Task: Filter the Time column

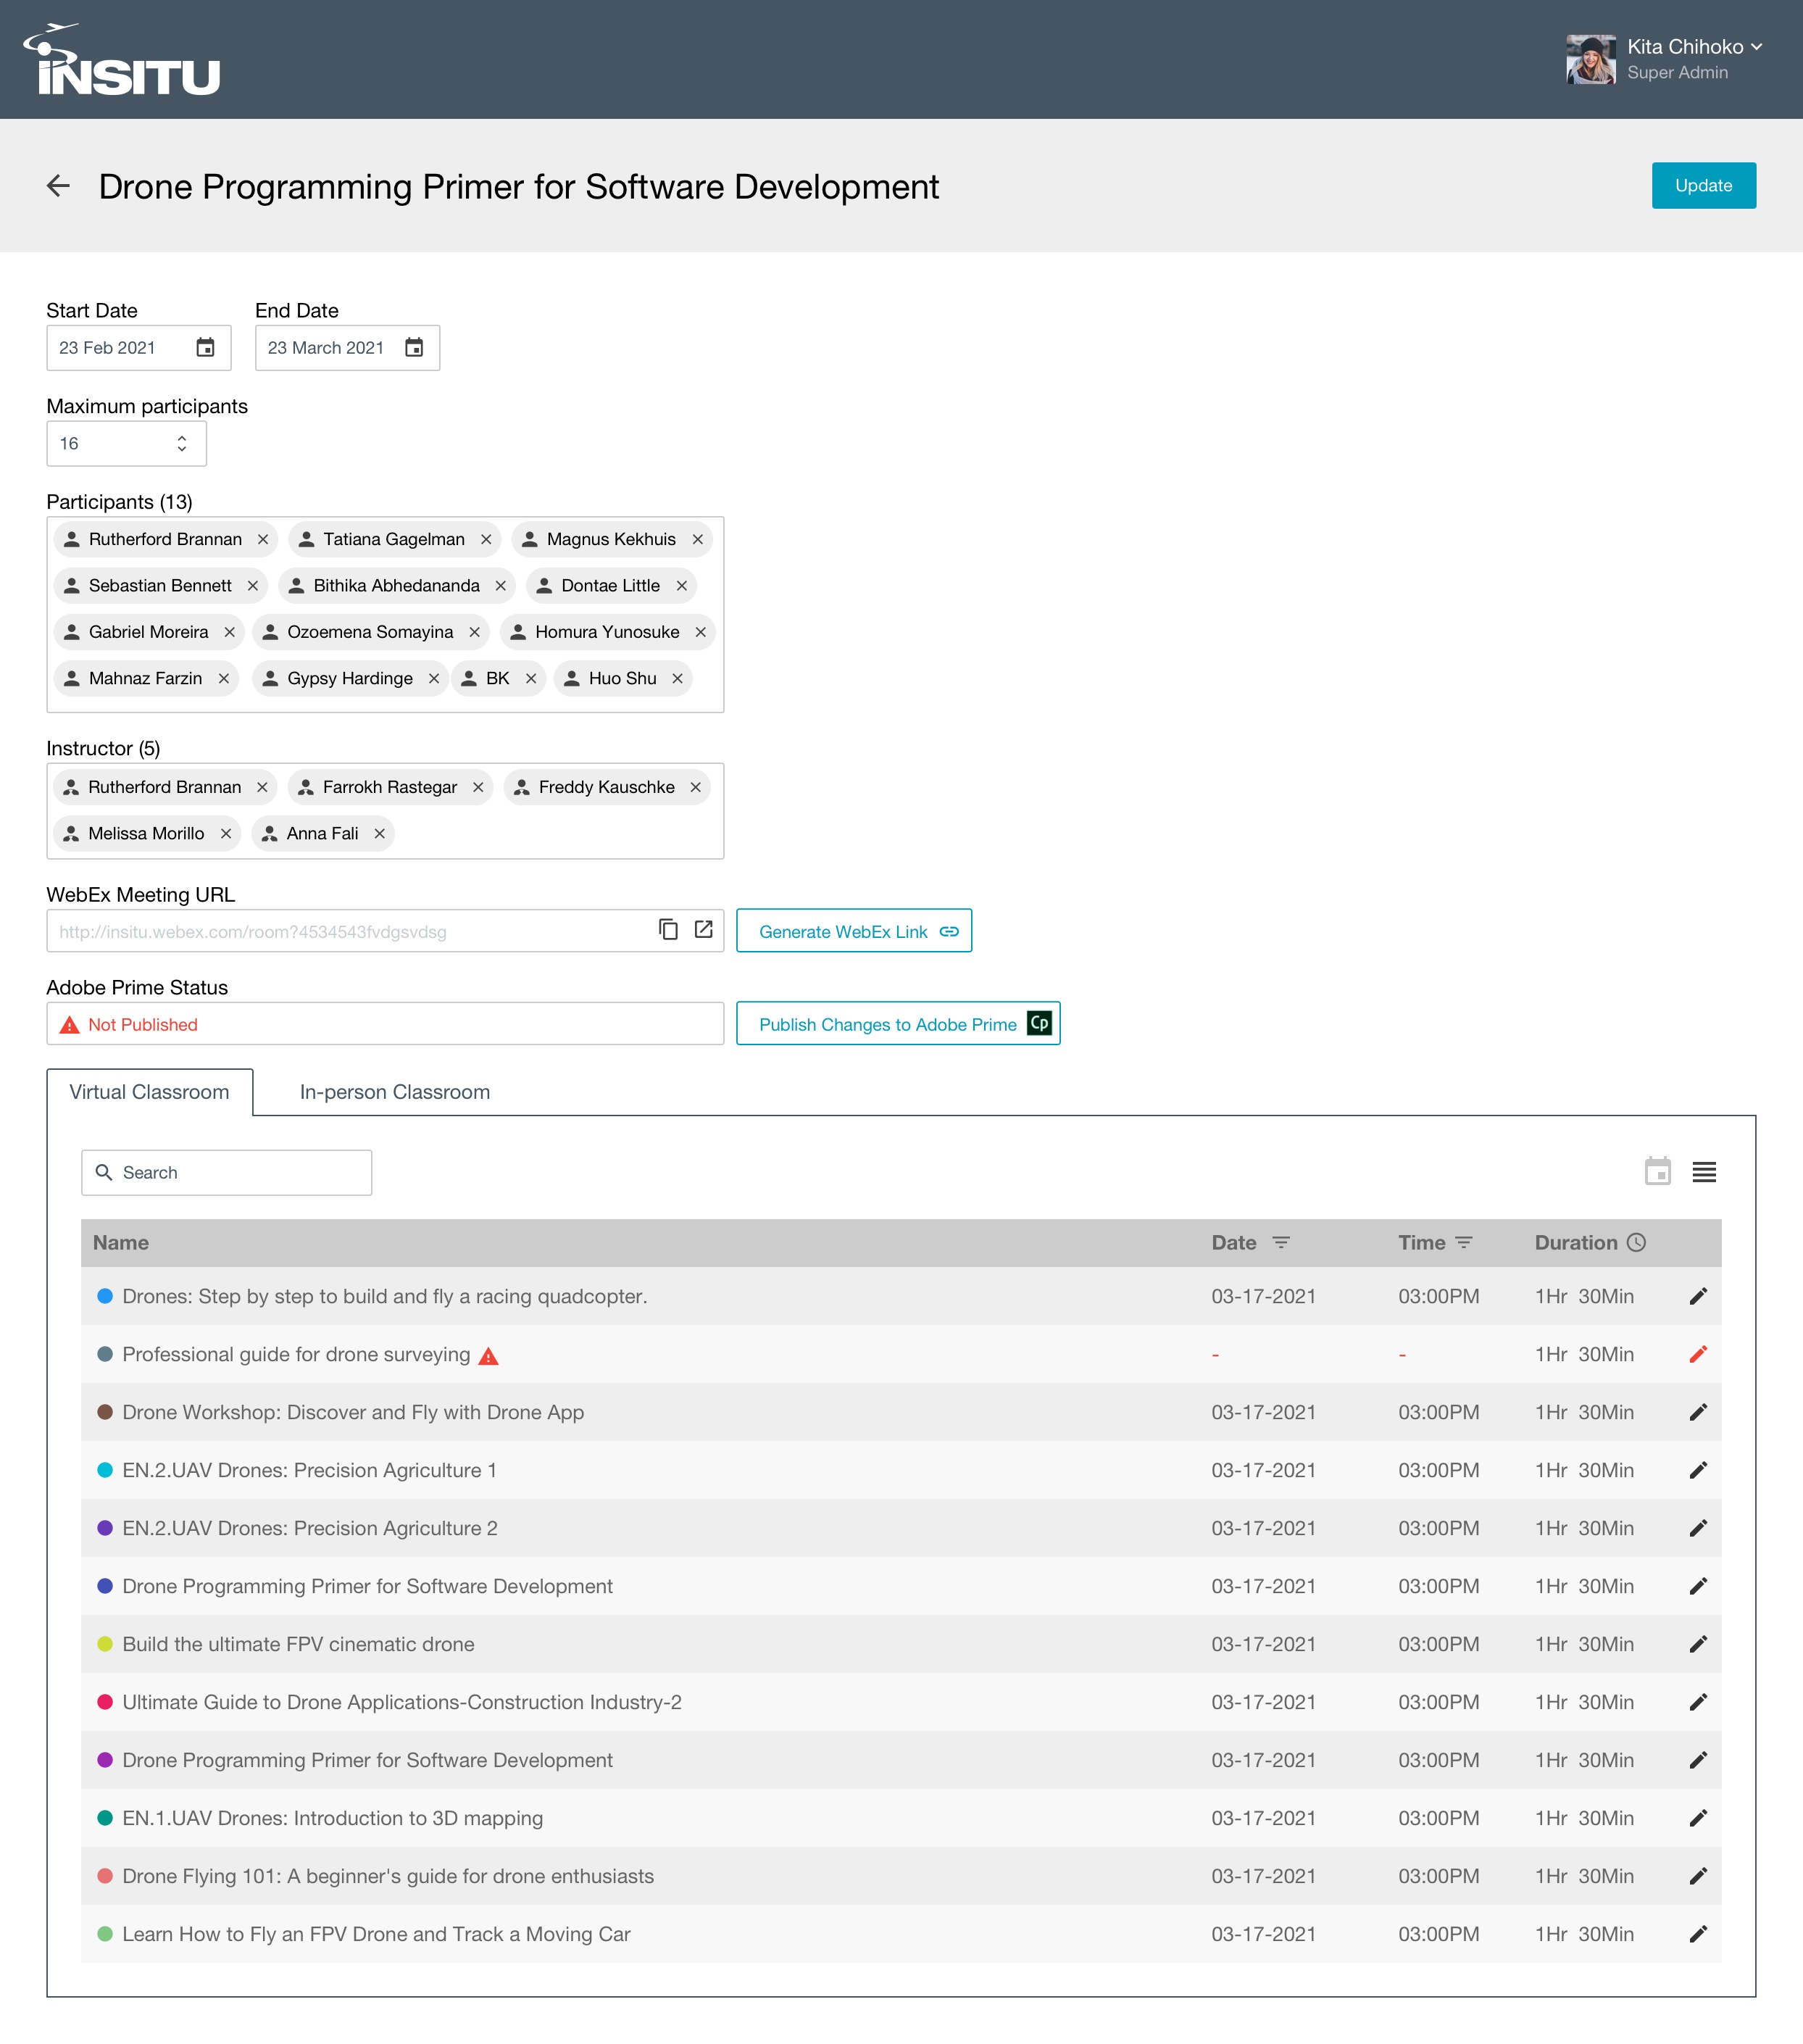Action: (x=1464, y=1242)
